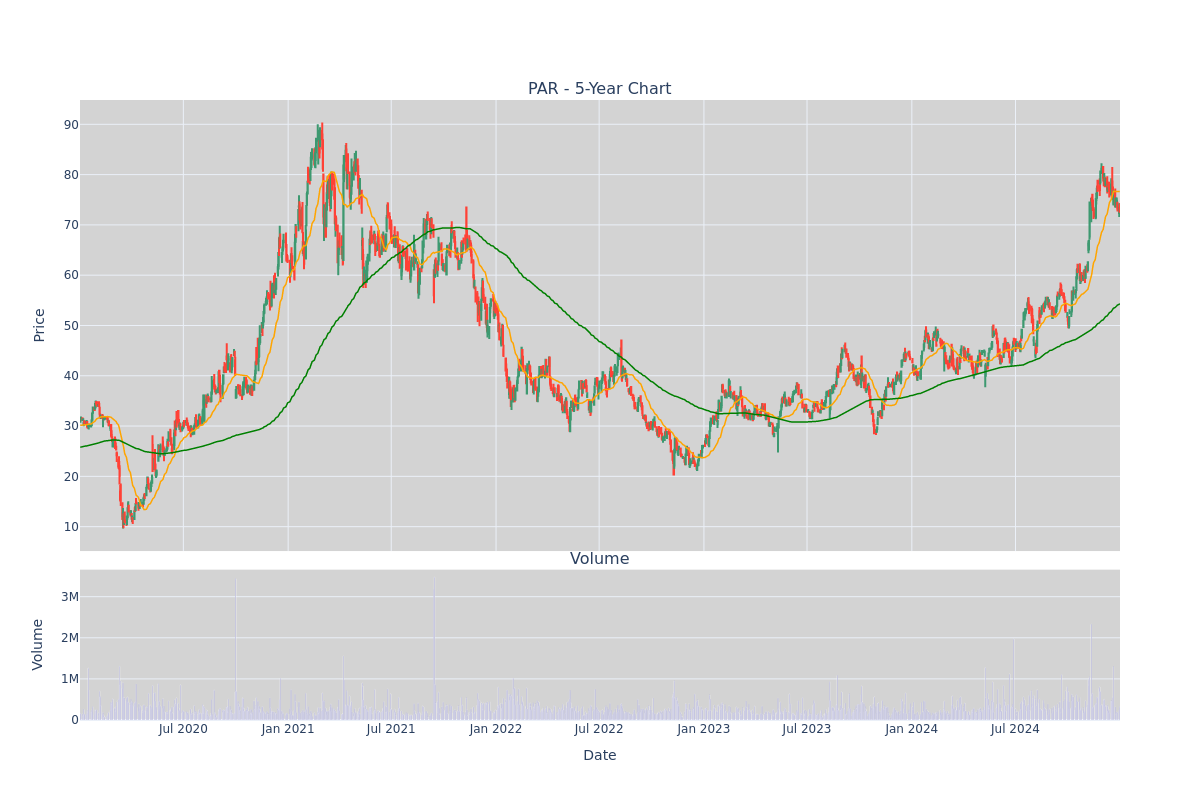Select the "Jan 2024" date tick

(912, 729)
